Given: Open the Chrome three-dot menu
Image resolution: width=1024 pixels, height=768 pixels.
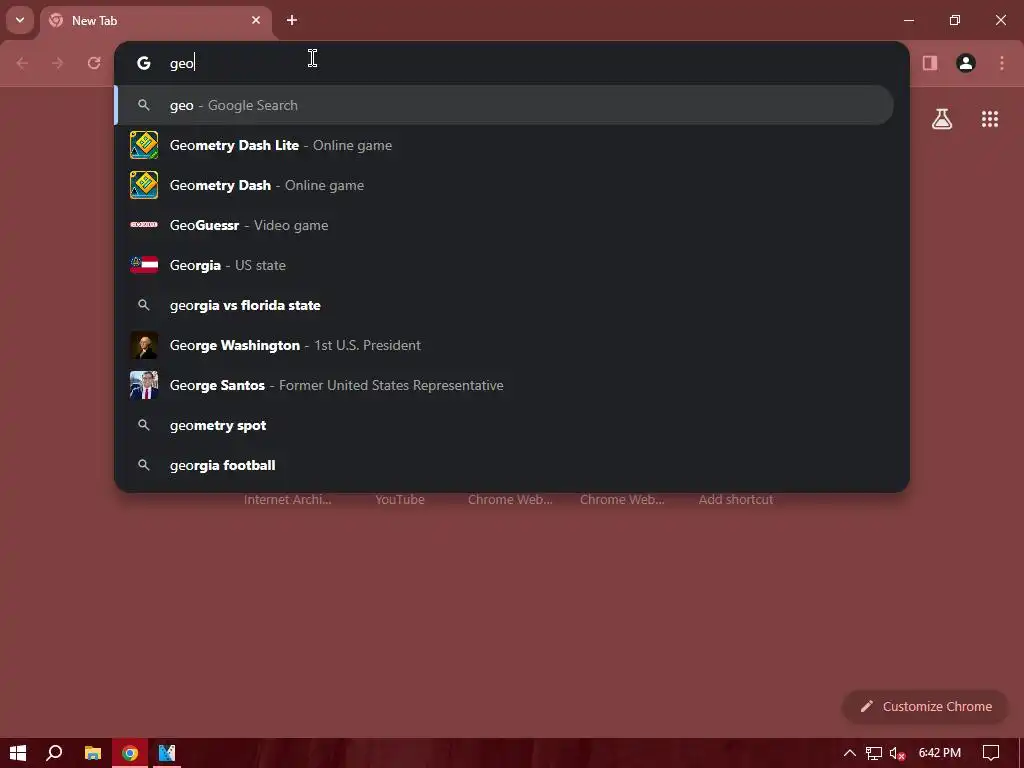Looking at the screenshot, I should click(x=1002, y=63).
